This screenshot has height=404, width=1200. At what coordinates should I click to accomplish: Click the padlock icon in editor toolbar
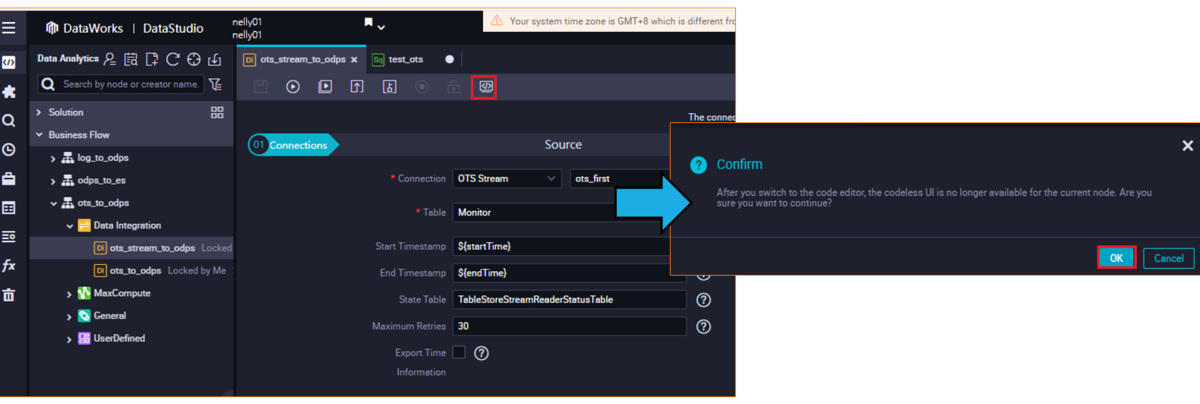click(453, 87)
